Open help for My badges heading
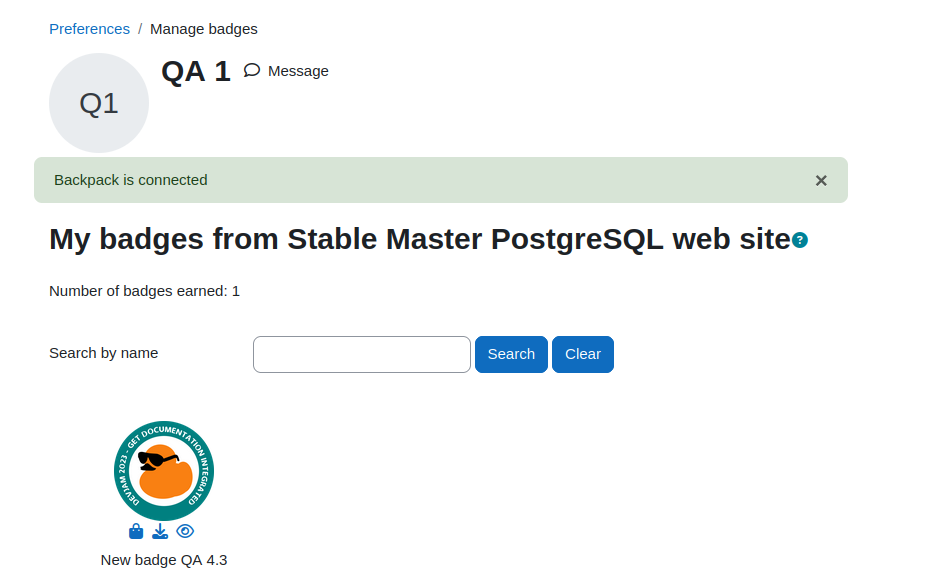Image resolution: width=928 pixels, height=588 pixels. pyautogui.click(x=800, y=240)
